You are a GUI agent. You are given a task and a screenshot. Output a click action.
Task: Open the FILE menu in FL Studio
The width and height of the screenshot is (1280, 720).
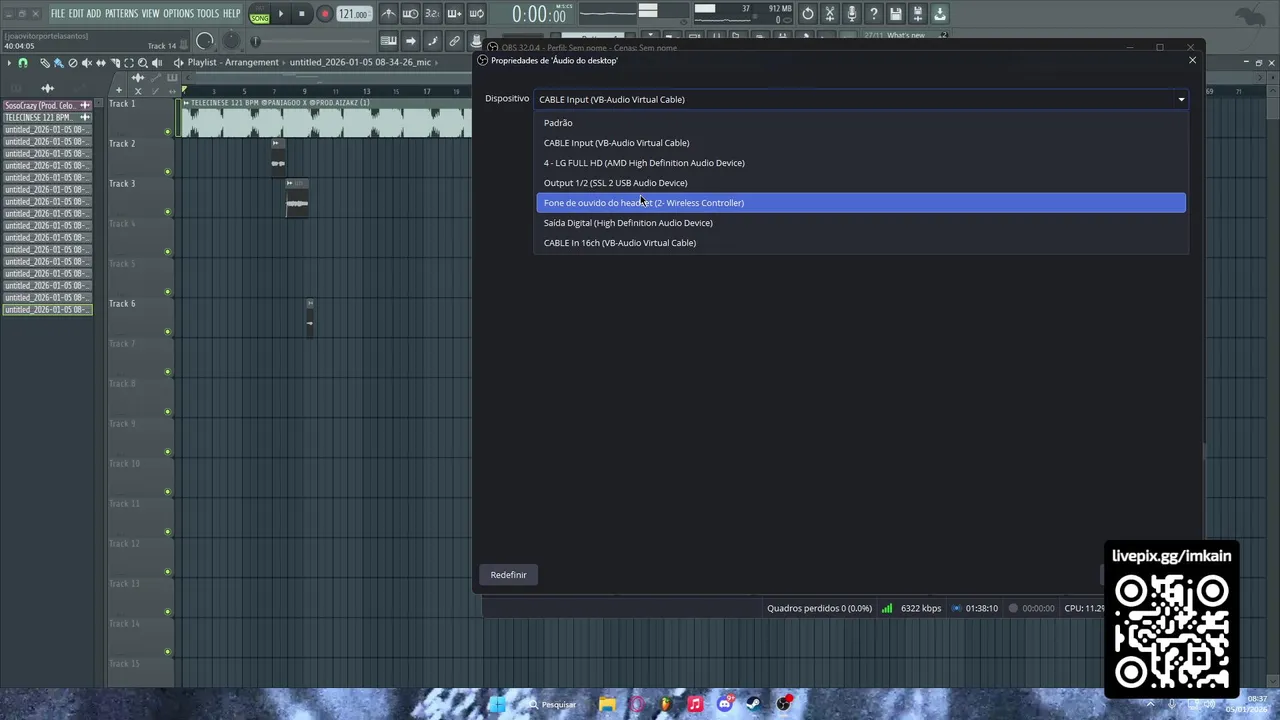point(57,14)
